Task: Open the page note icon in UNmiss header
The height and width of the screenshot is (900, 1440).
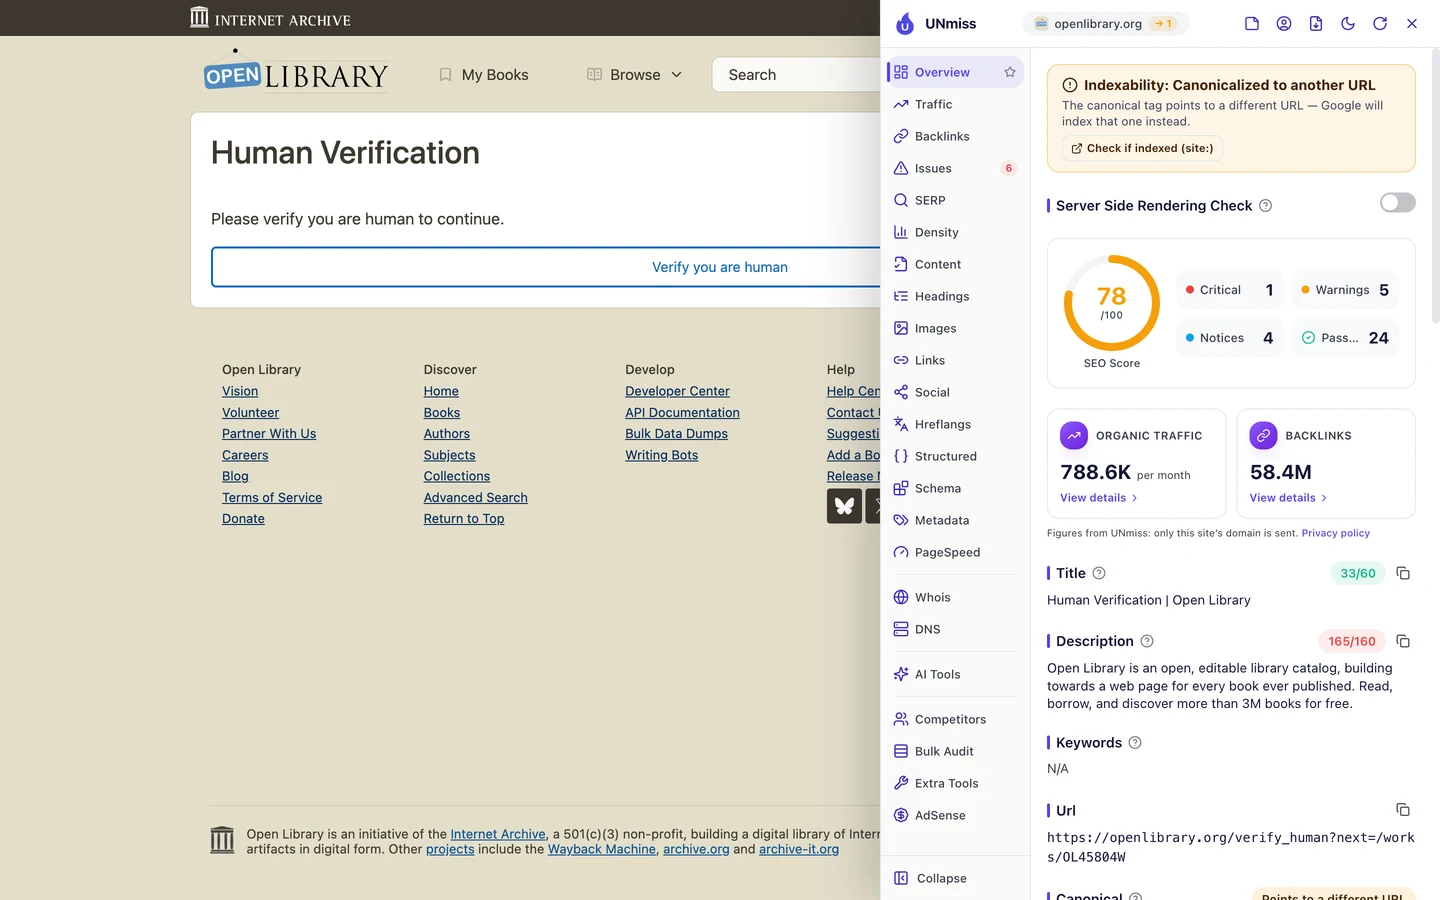Action: [x=1252, y=24]
